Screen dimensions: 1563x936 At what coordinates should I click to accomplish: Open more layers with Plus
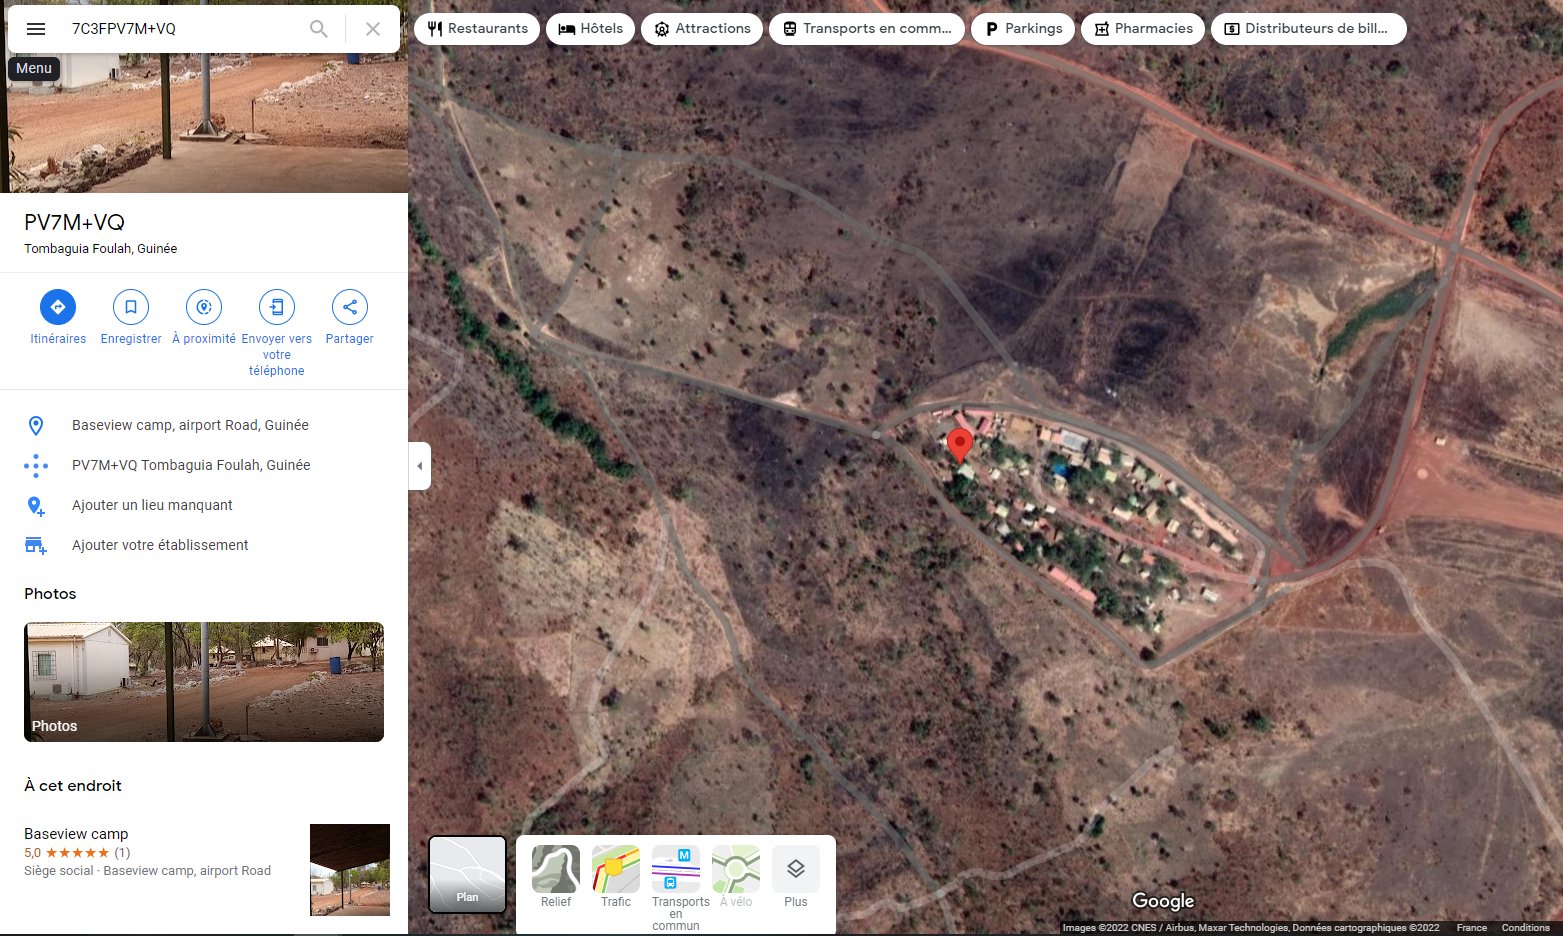(x=796, y=877)
